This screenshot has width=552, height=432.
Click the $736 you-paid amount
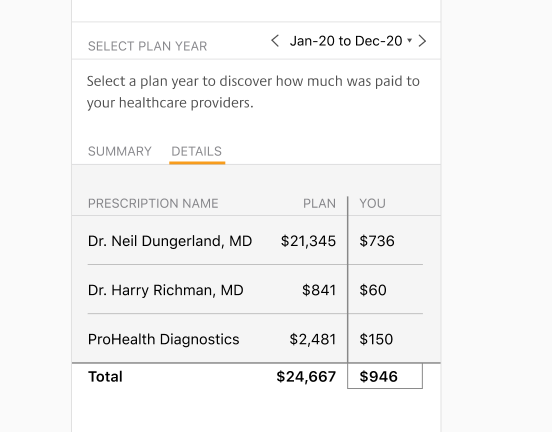click(377, 241)
